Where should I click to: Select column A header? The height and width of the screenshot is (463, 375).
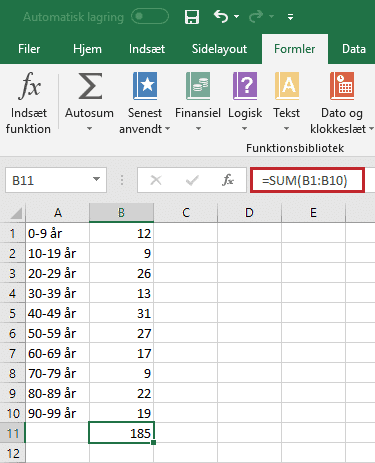(58, 213)
